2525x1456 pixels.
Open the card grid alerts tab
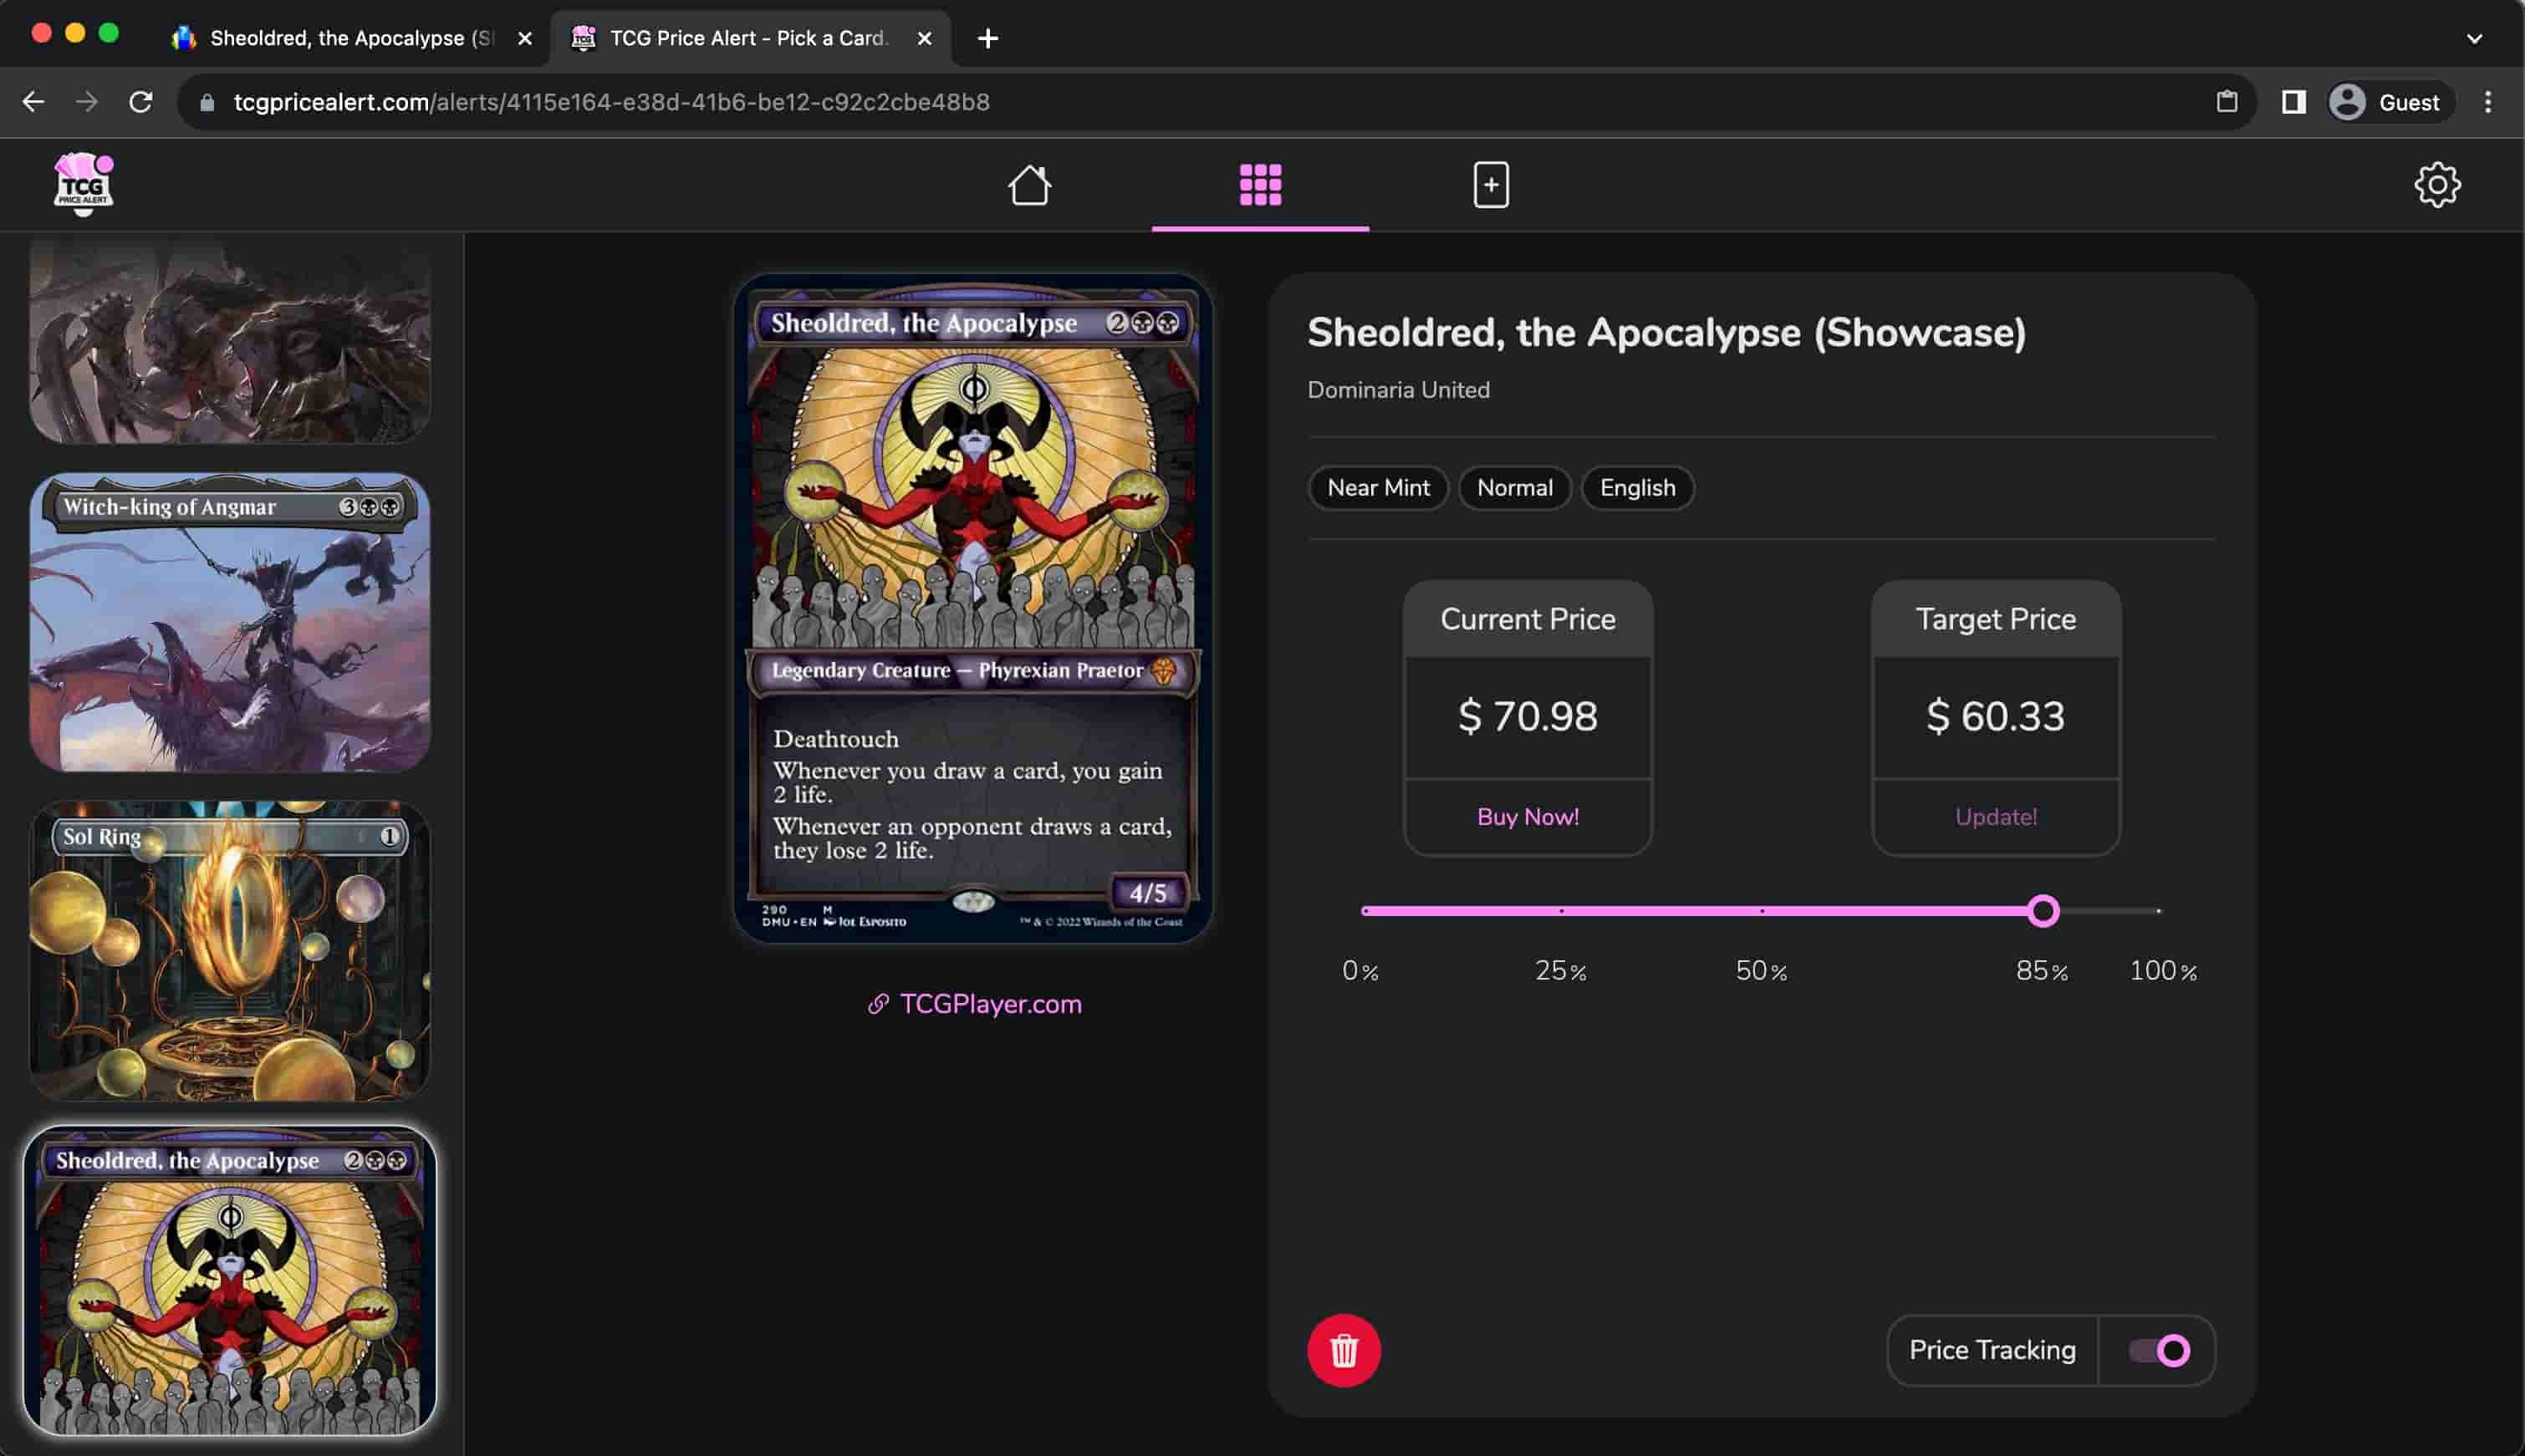point(1260,185)
